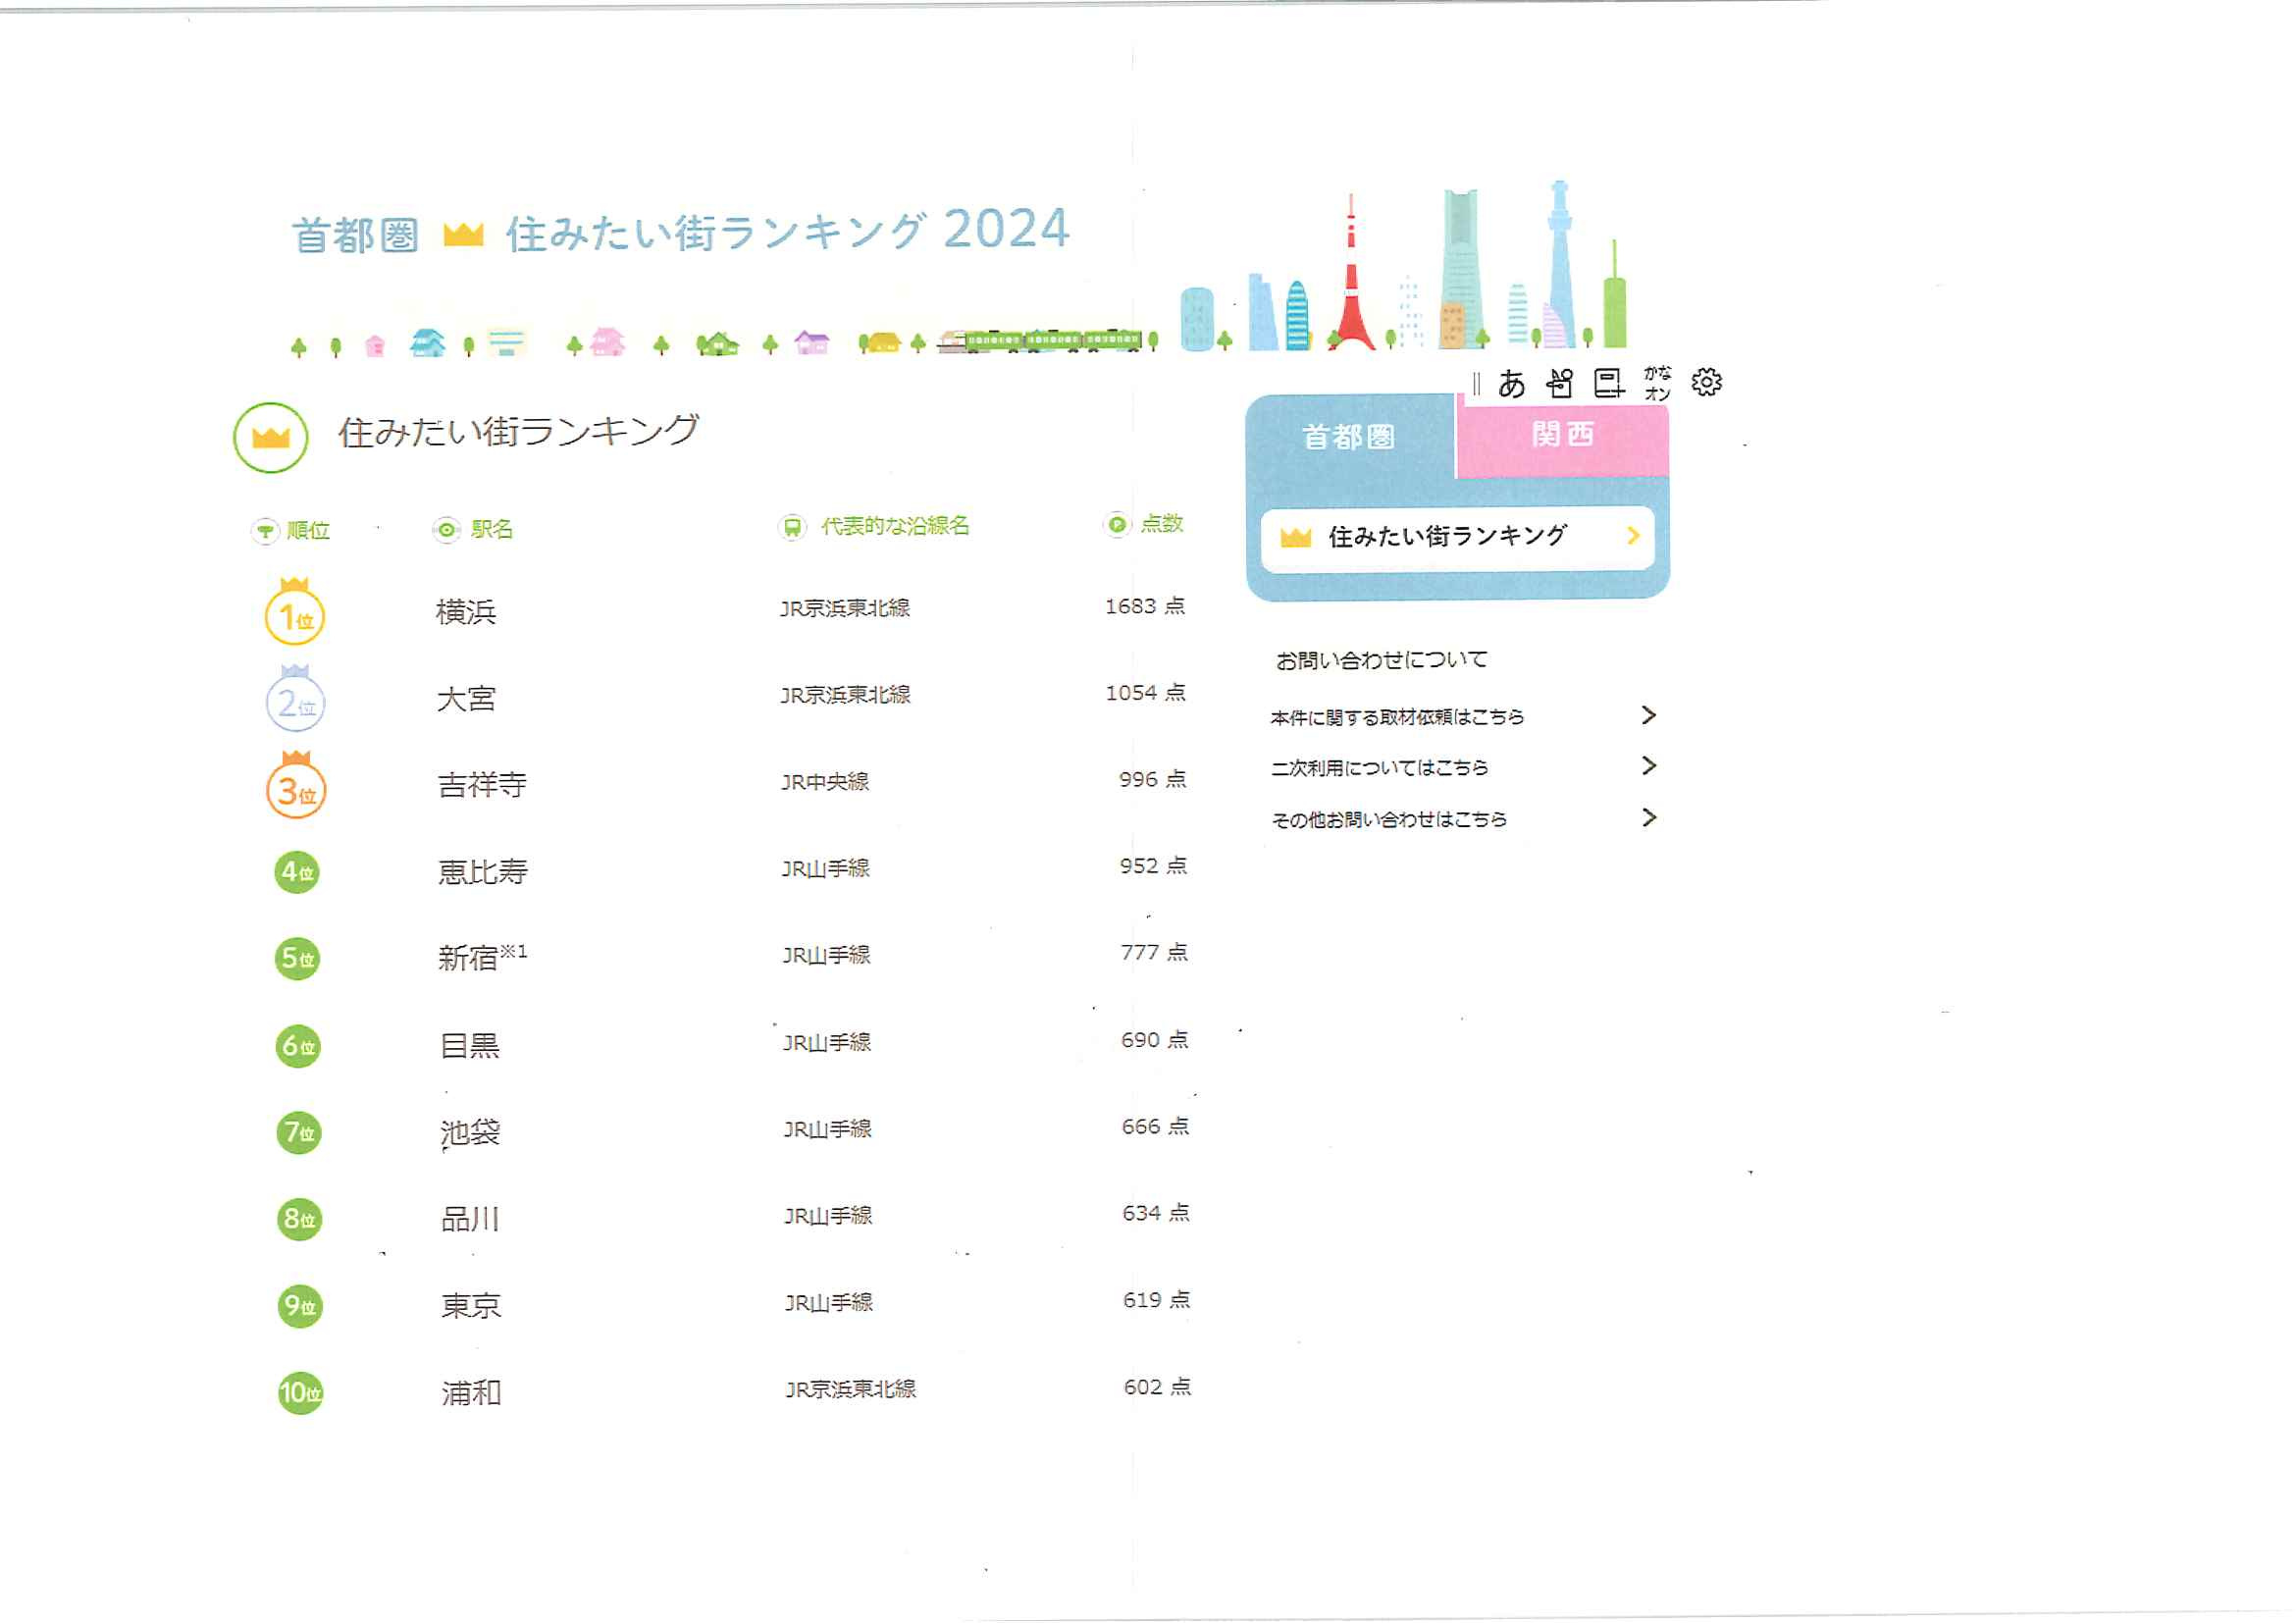Click the 順位 column header icon
The height and width of the screenshot is (1623, 2296).
(x=265, y=531)
